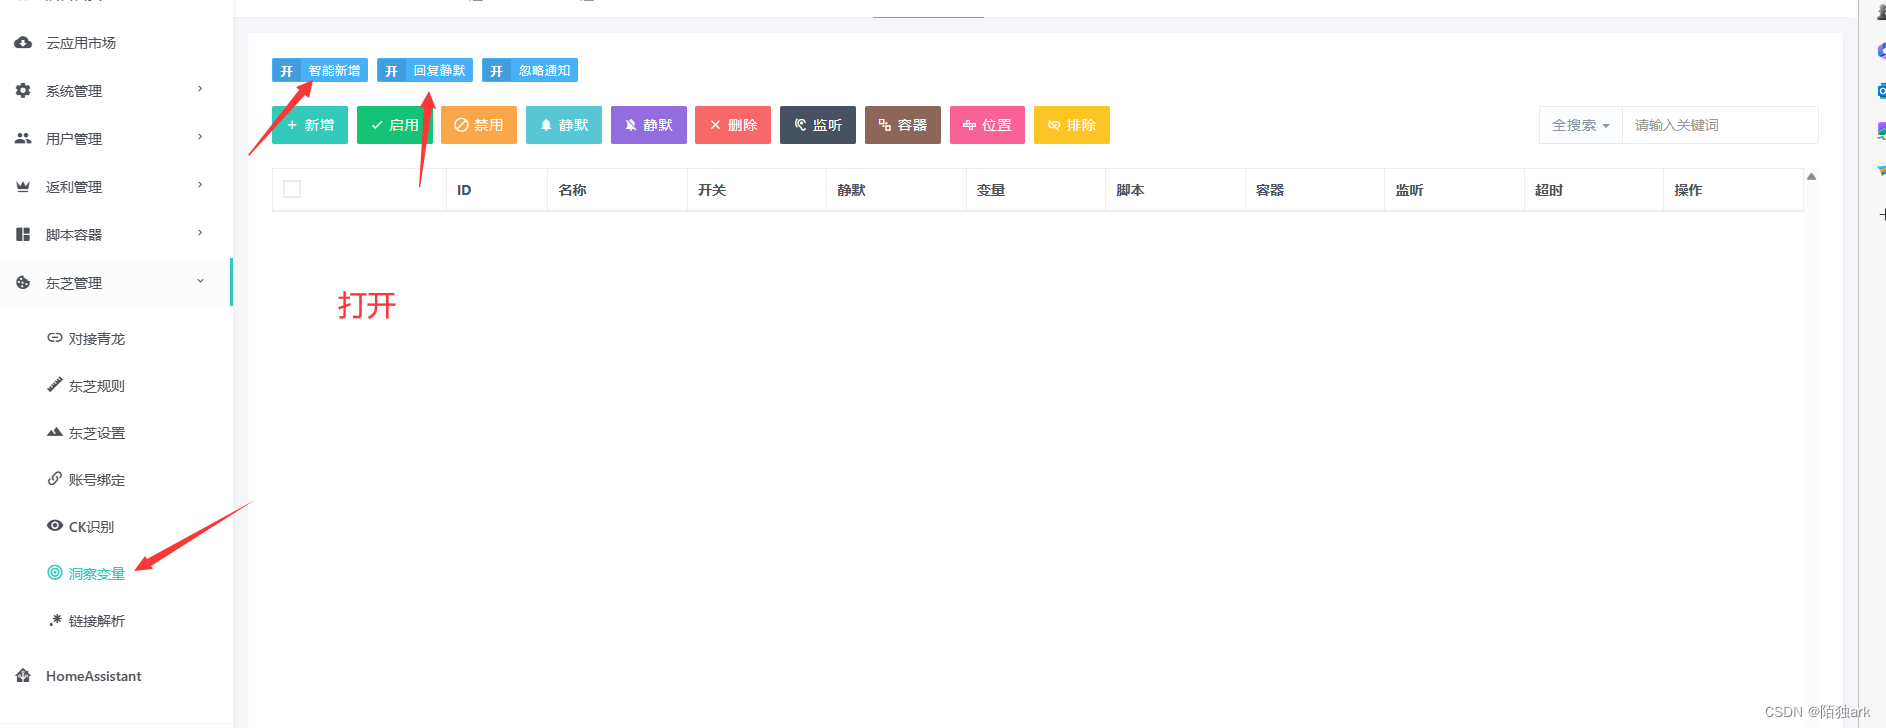Image resolution: width=1886 pixels, height=728 pixels.
Task: Expand the 用户管理 menu chevron
Action: [x=200, y=137]
